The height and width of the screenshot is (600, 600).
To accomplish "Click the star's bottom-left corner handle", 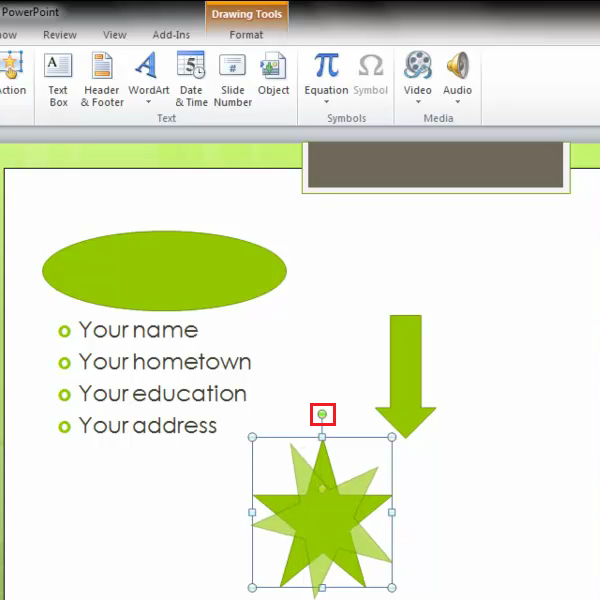I will 252,588.
